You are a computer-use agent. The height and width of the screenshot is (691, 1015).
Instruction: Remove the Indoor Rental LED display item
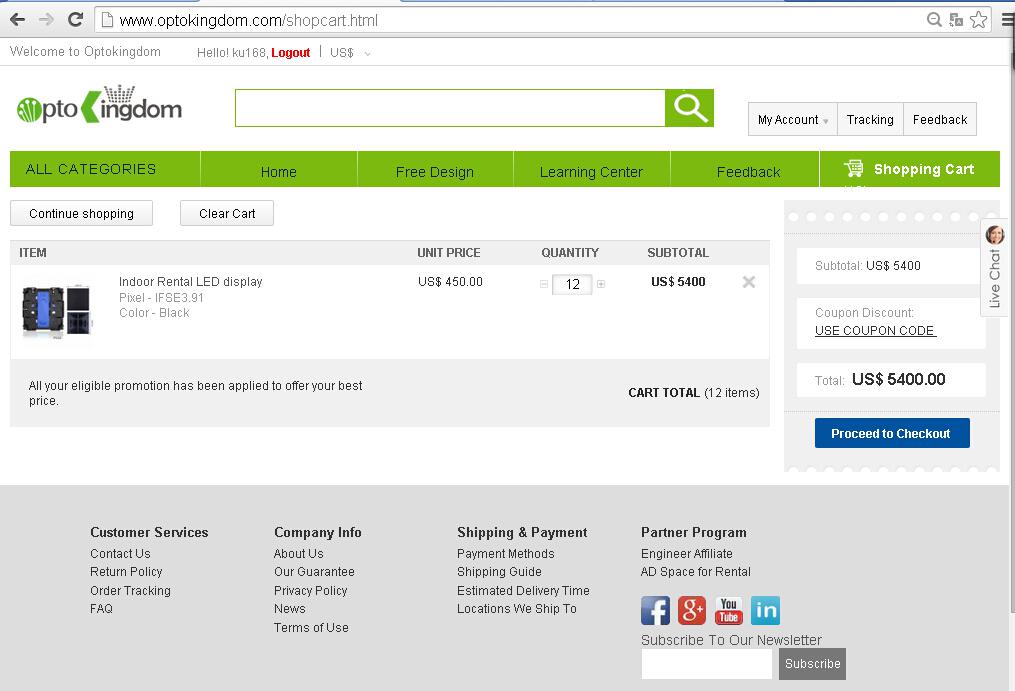pos(748,282)
